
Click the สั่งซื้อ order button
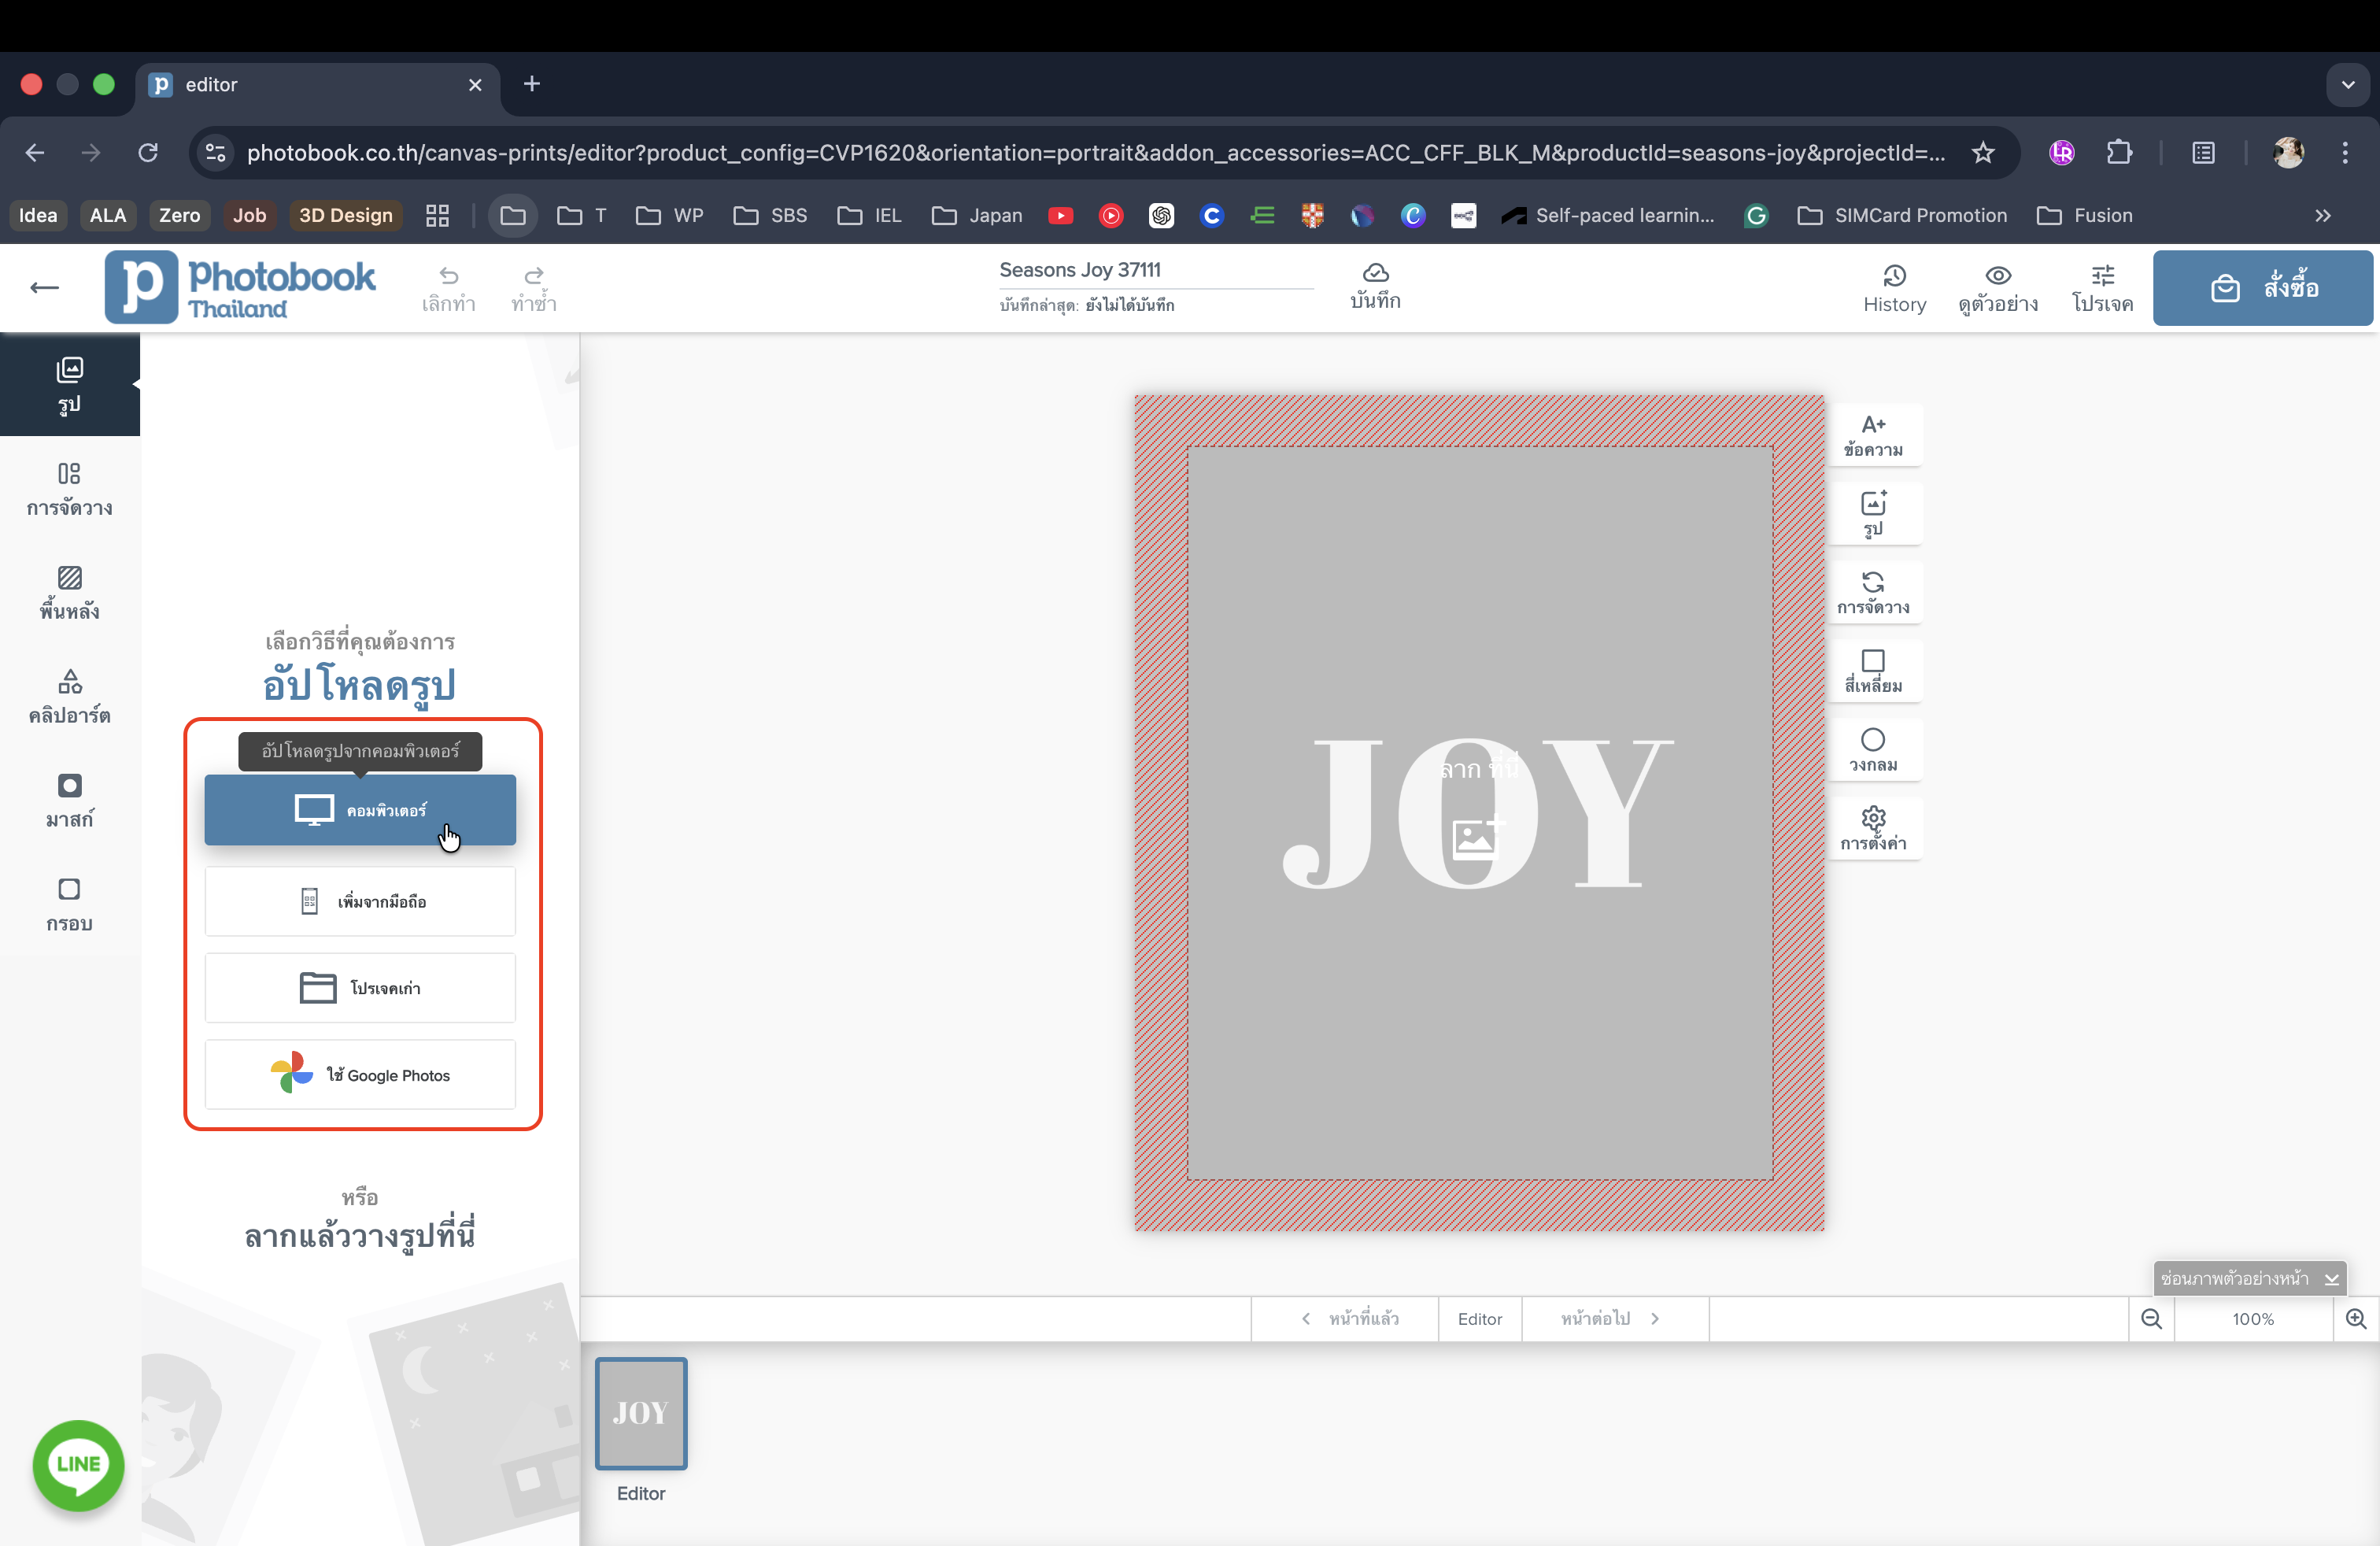[x=2262, y=288]
